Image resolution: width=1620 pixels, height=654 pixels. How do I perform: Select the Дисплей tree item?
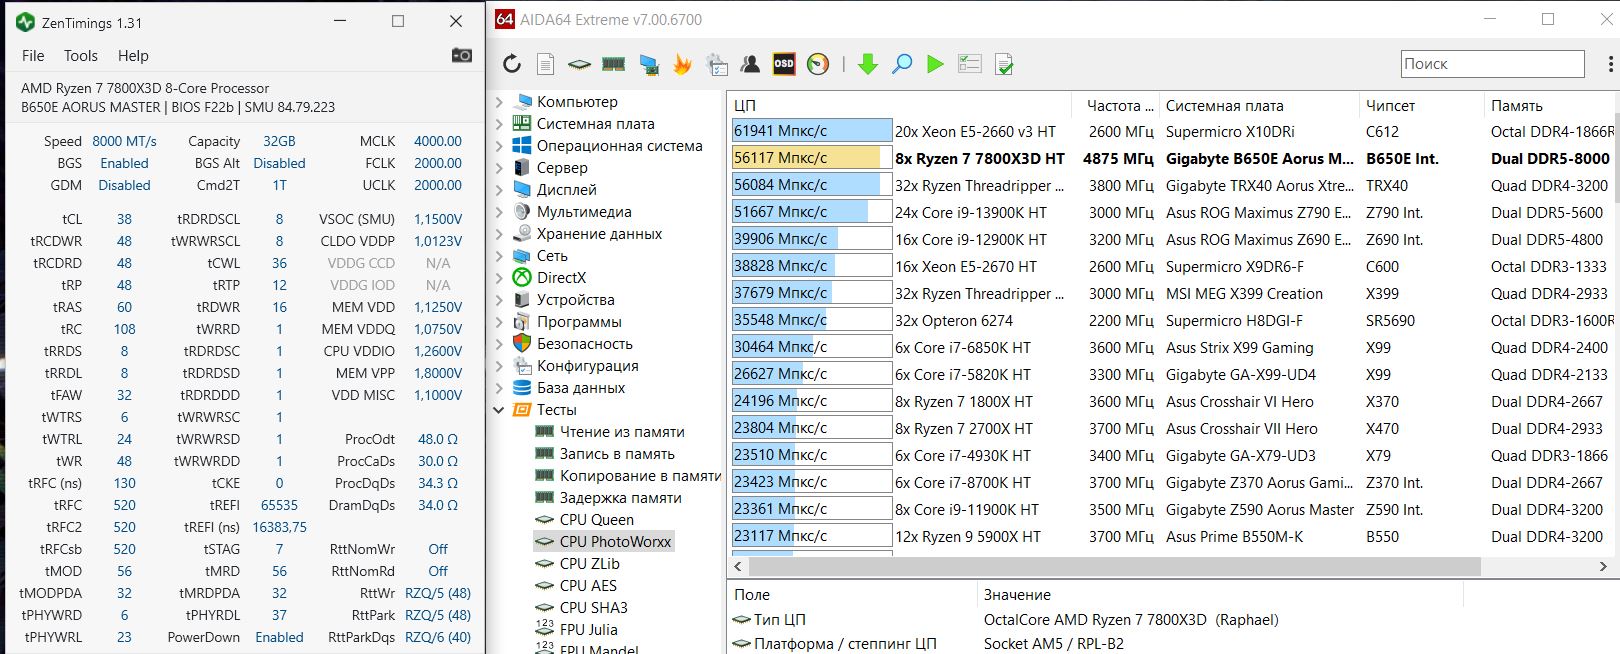pos(566,190)
